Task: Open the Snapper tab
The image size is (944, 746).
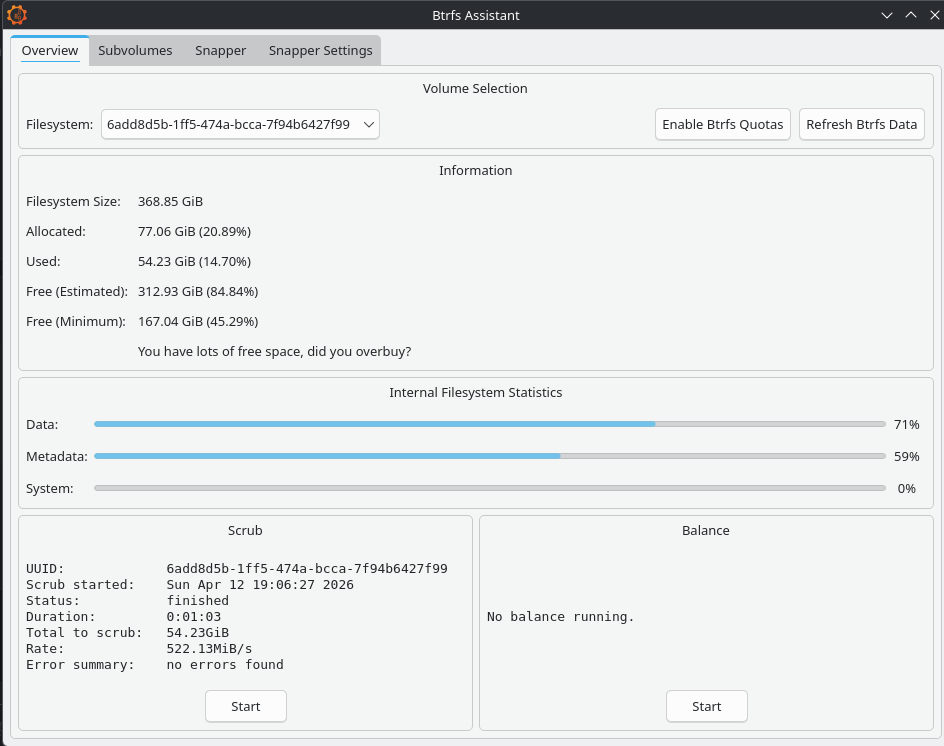Action: tap(220, 51)
